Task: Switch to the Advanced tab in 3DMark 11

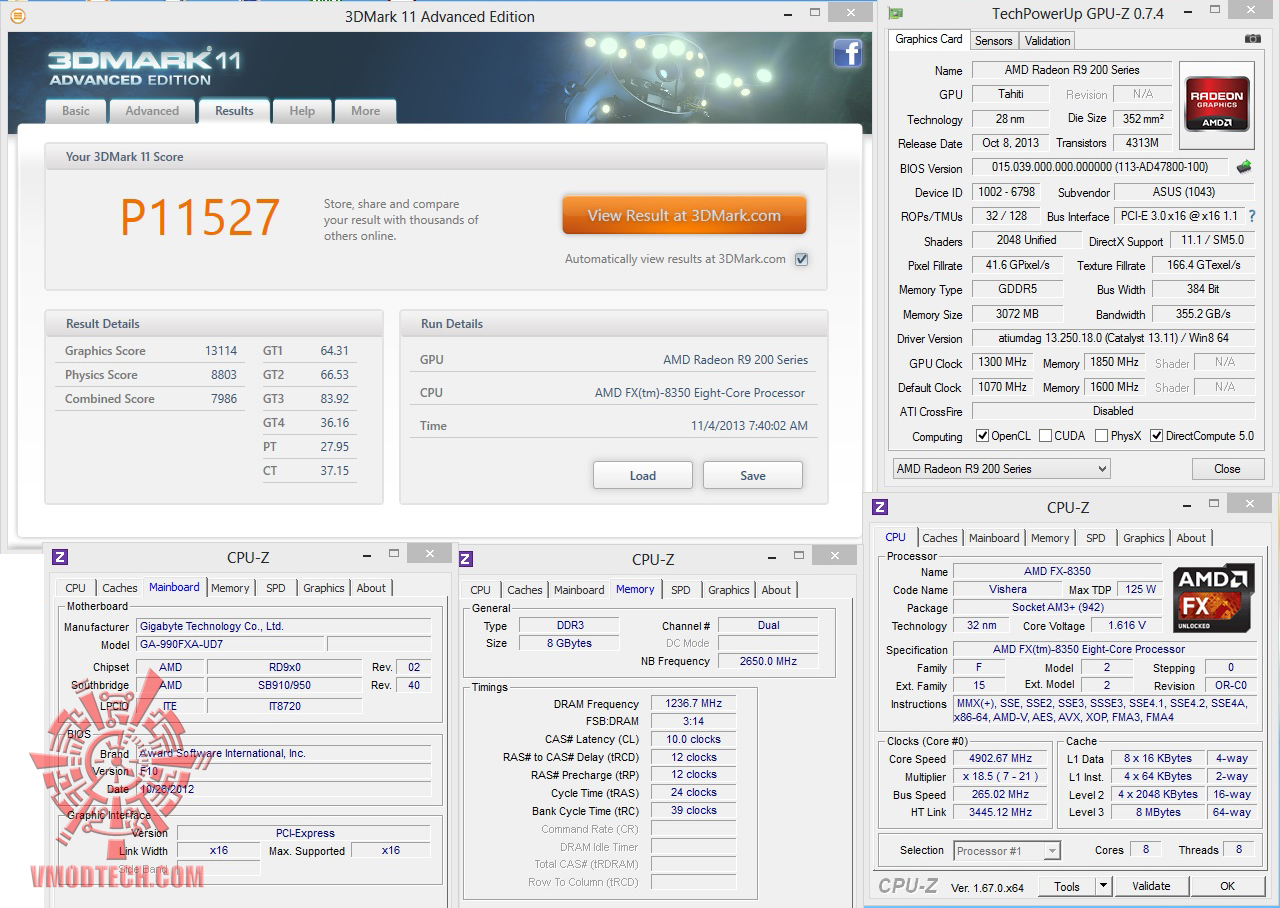Action: coord(152,111)
